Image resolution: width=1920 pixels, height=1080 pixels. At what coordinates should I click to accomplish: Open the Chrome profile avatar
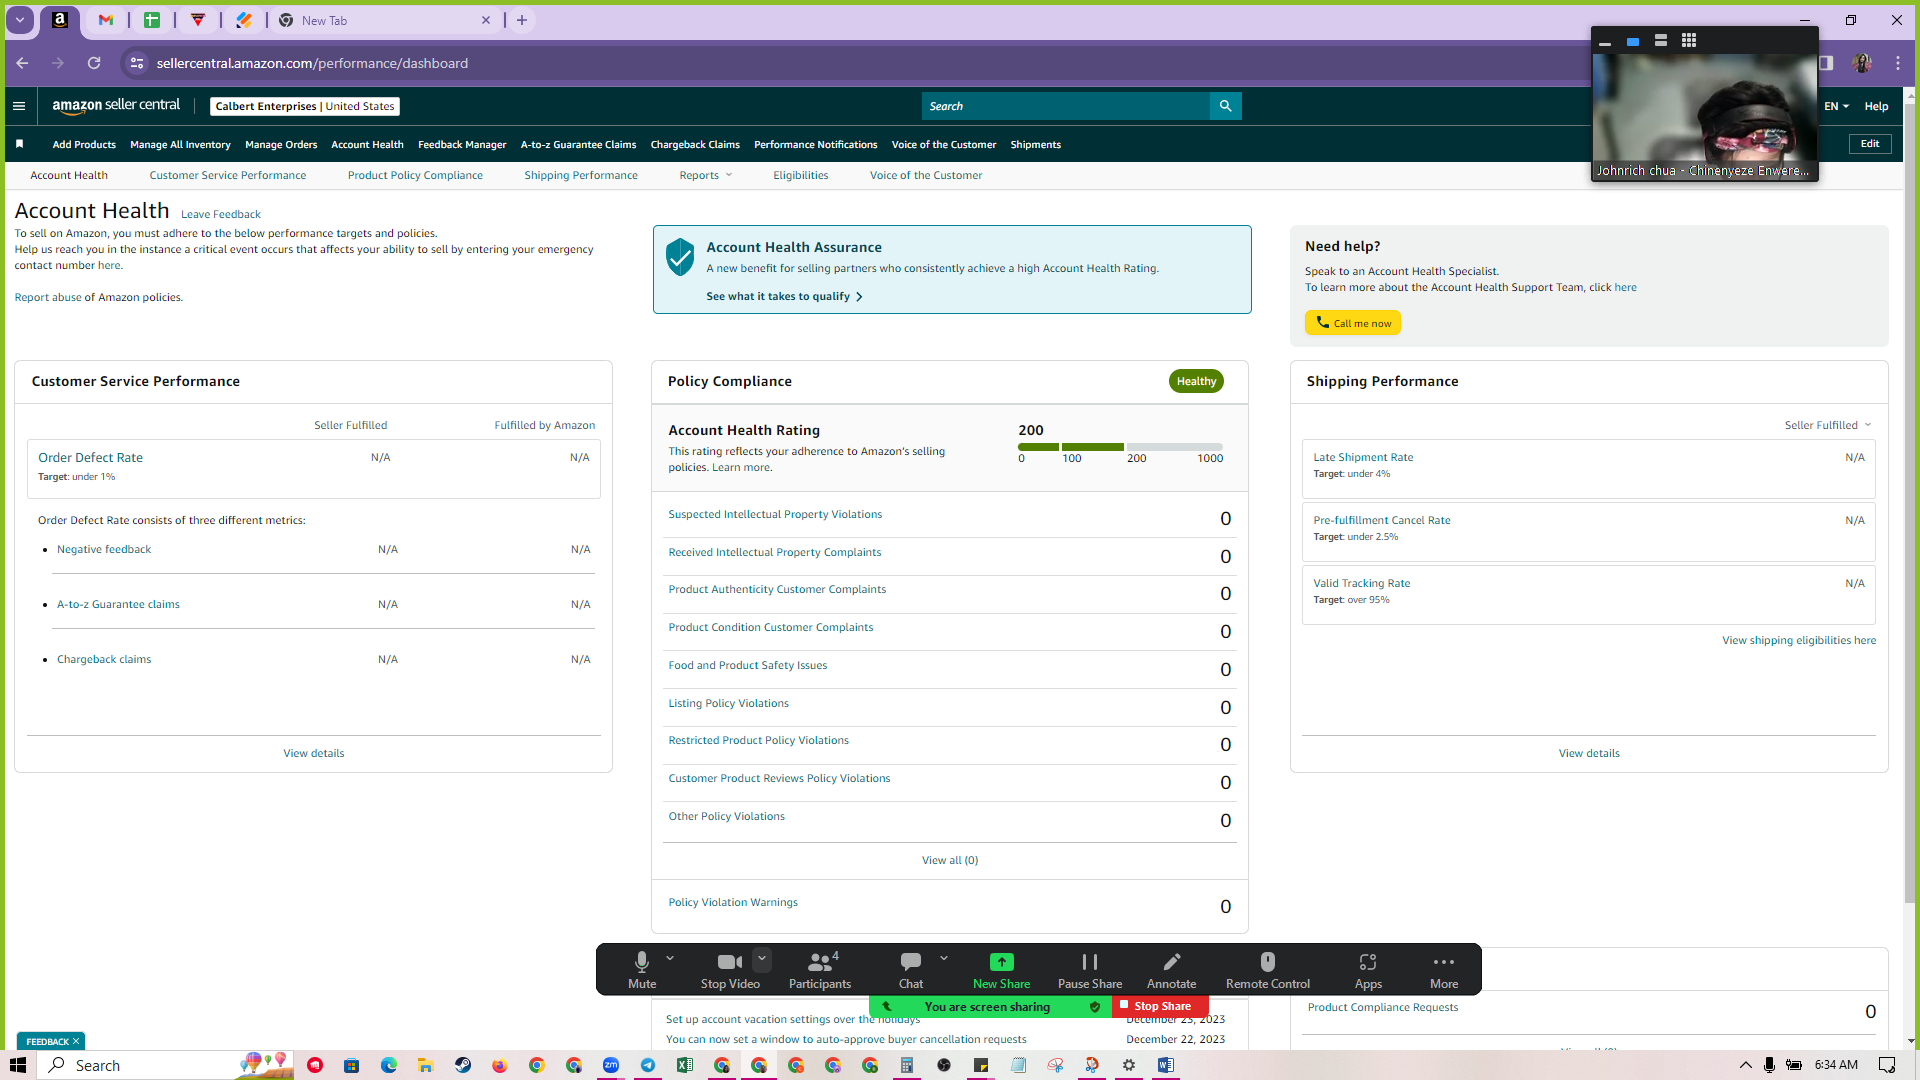(1862, 63)
